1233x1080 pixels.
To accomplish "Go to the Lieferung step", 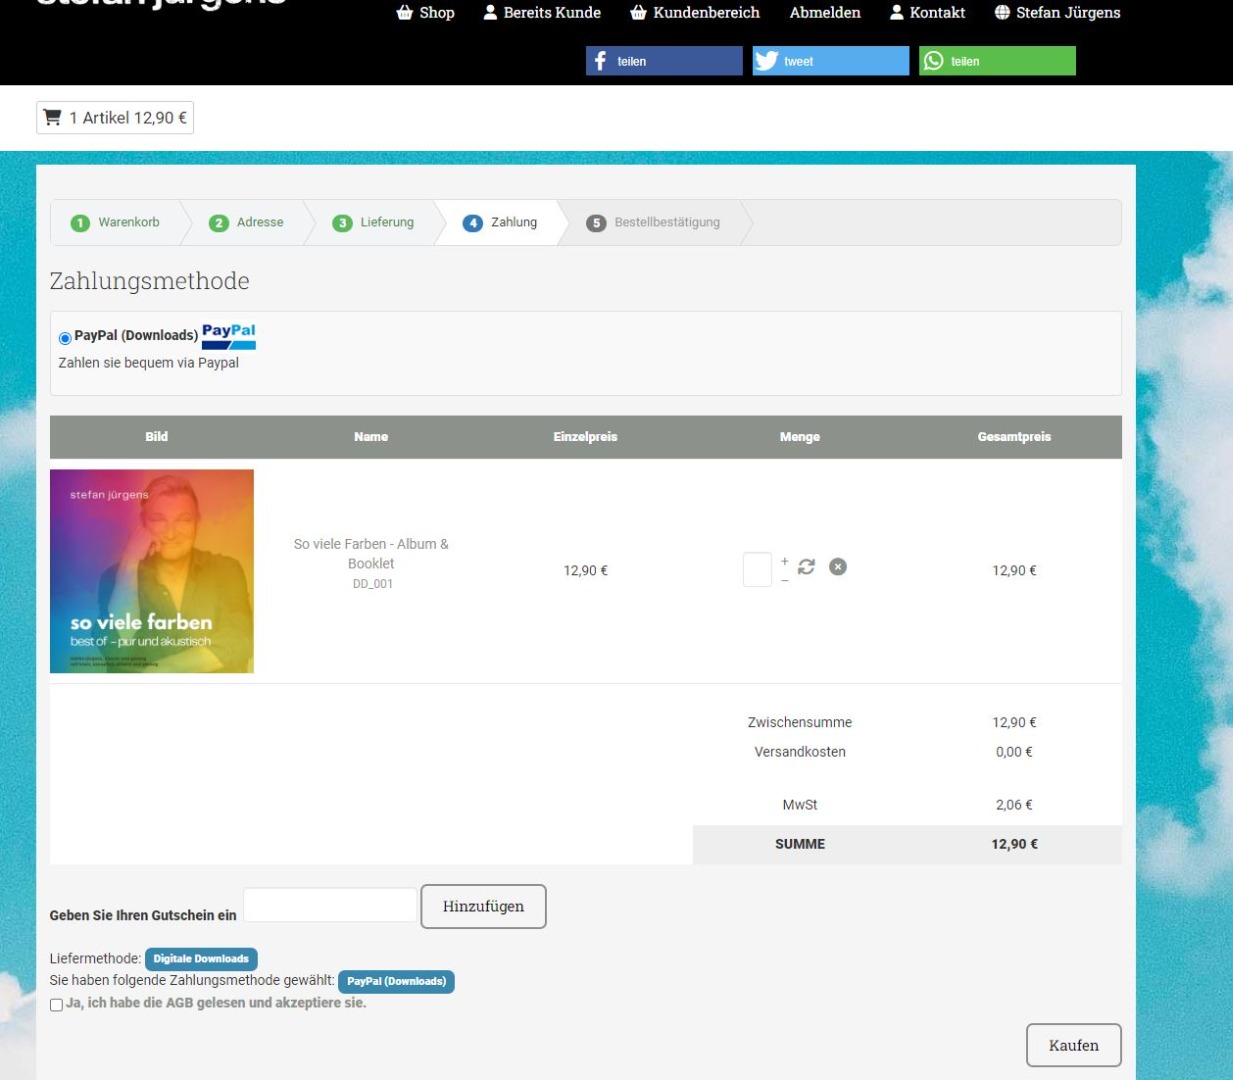I will (x=374, y=223).
